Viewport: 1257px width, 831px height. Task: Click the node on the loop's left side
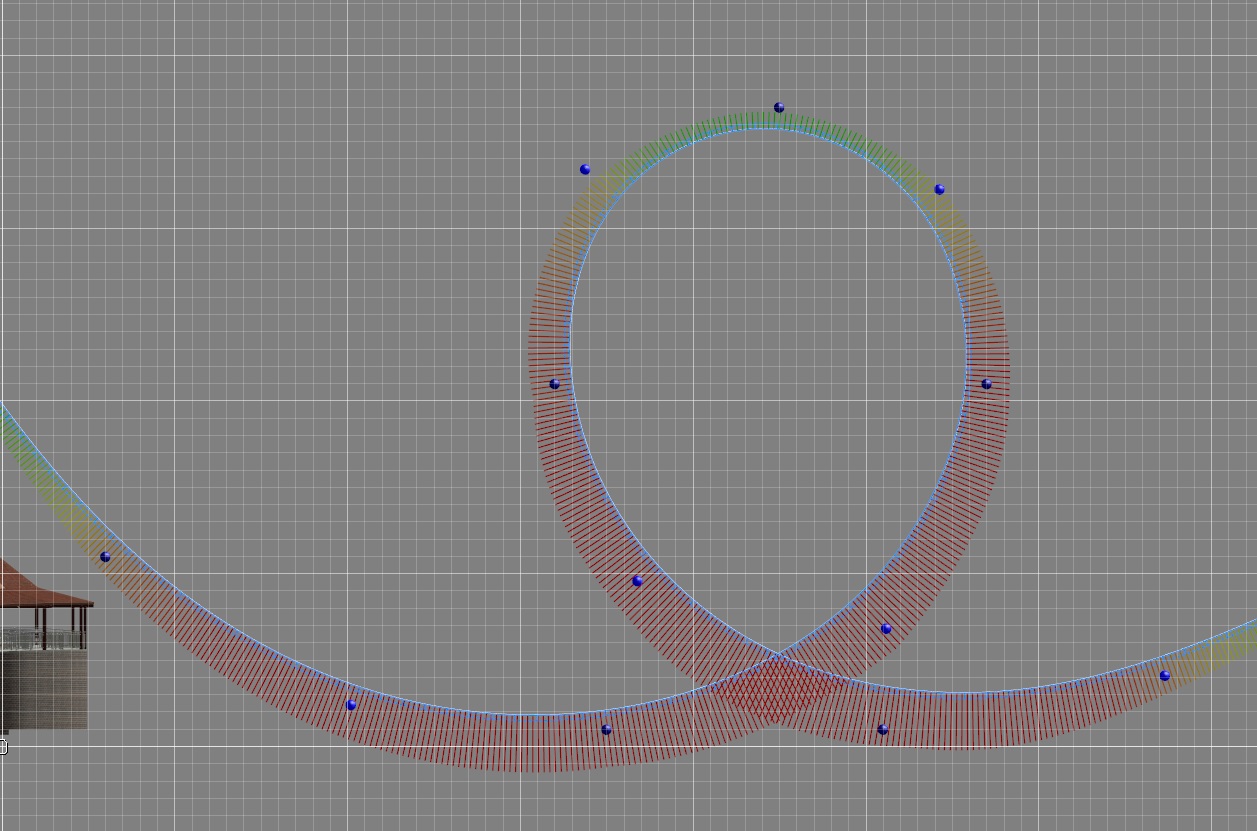555,384
